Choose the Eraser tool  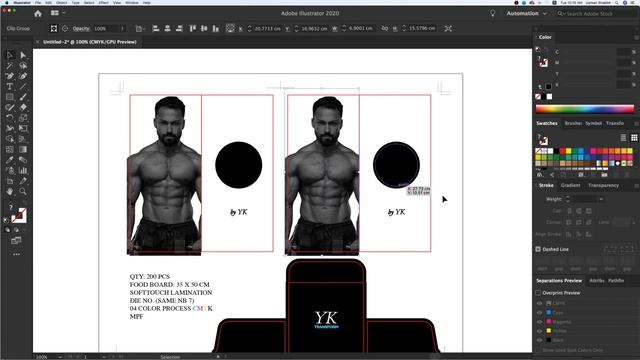[x=23, y=108]
